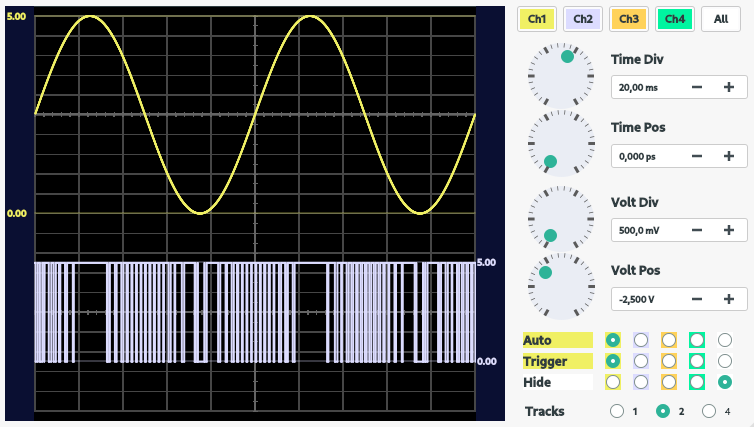The height and width of the screenshot is (427, 754).
Task: Increase Volt Pos using plus button
Action: [729, 298]
